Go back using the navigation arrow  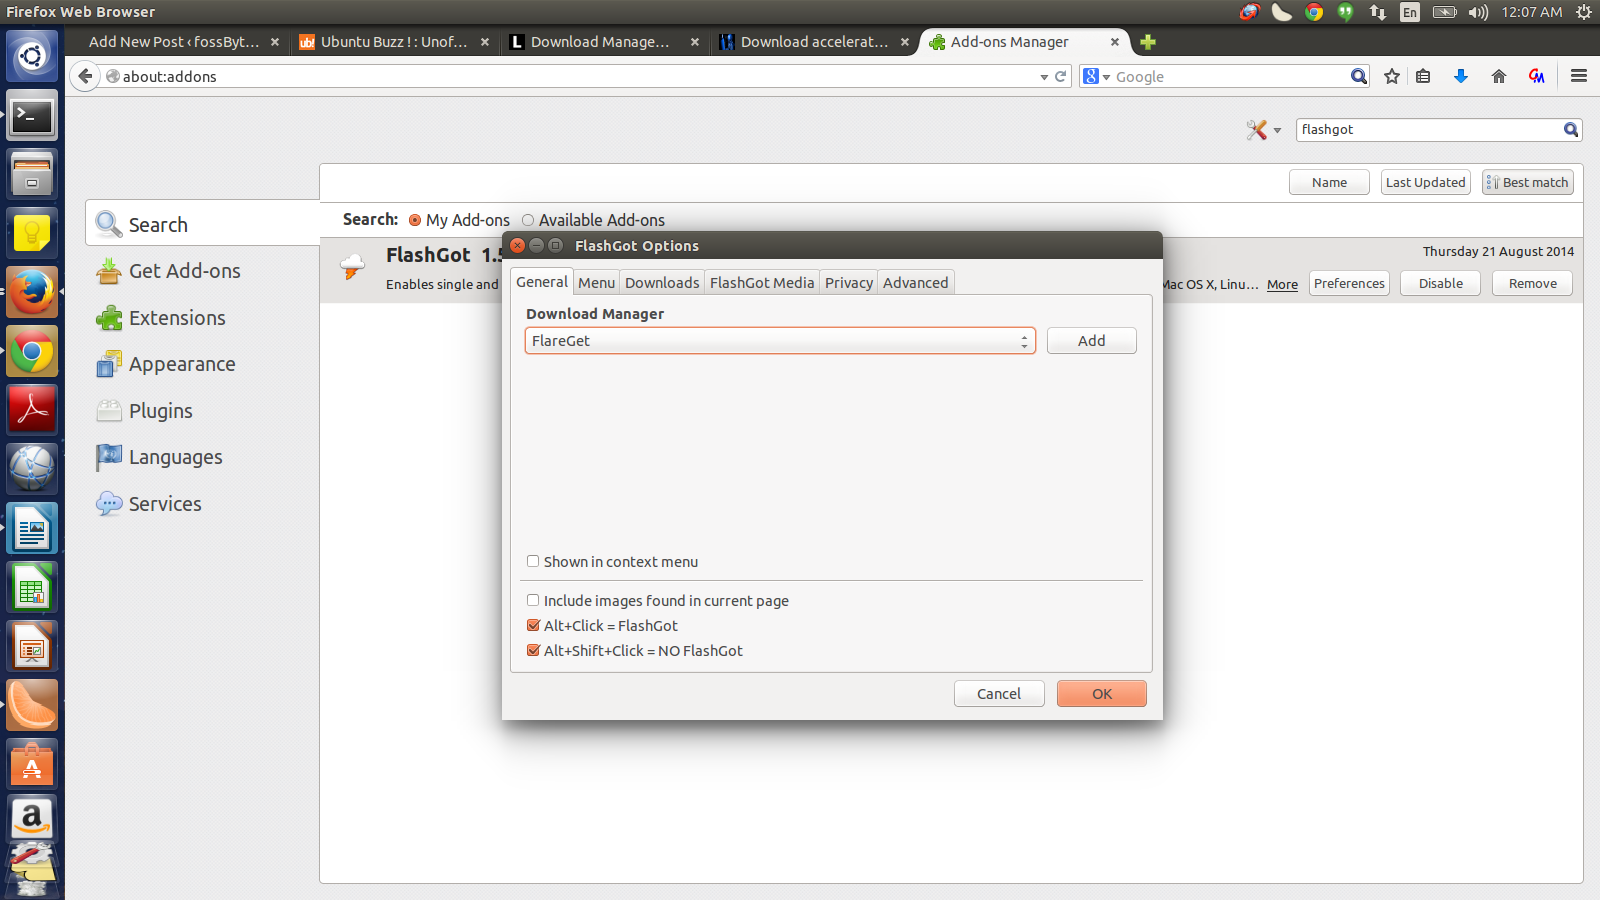click(x=85, y=76)
